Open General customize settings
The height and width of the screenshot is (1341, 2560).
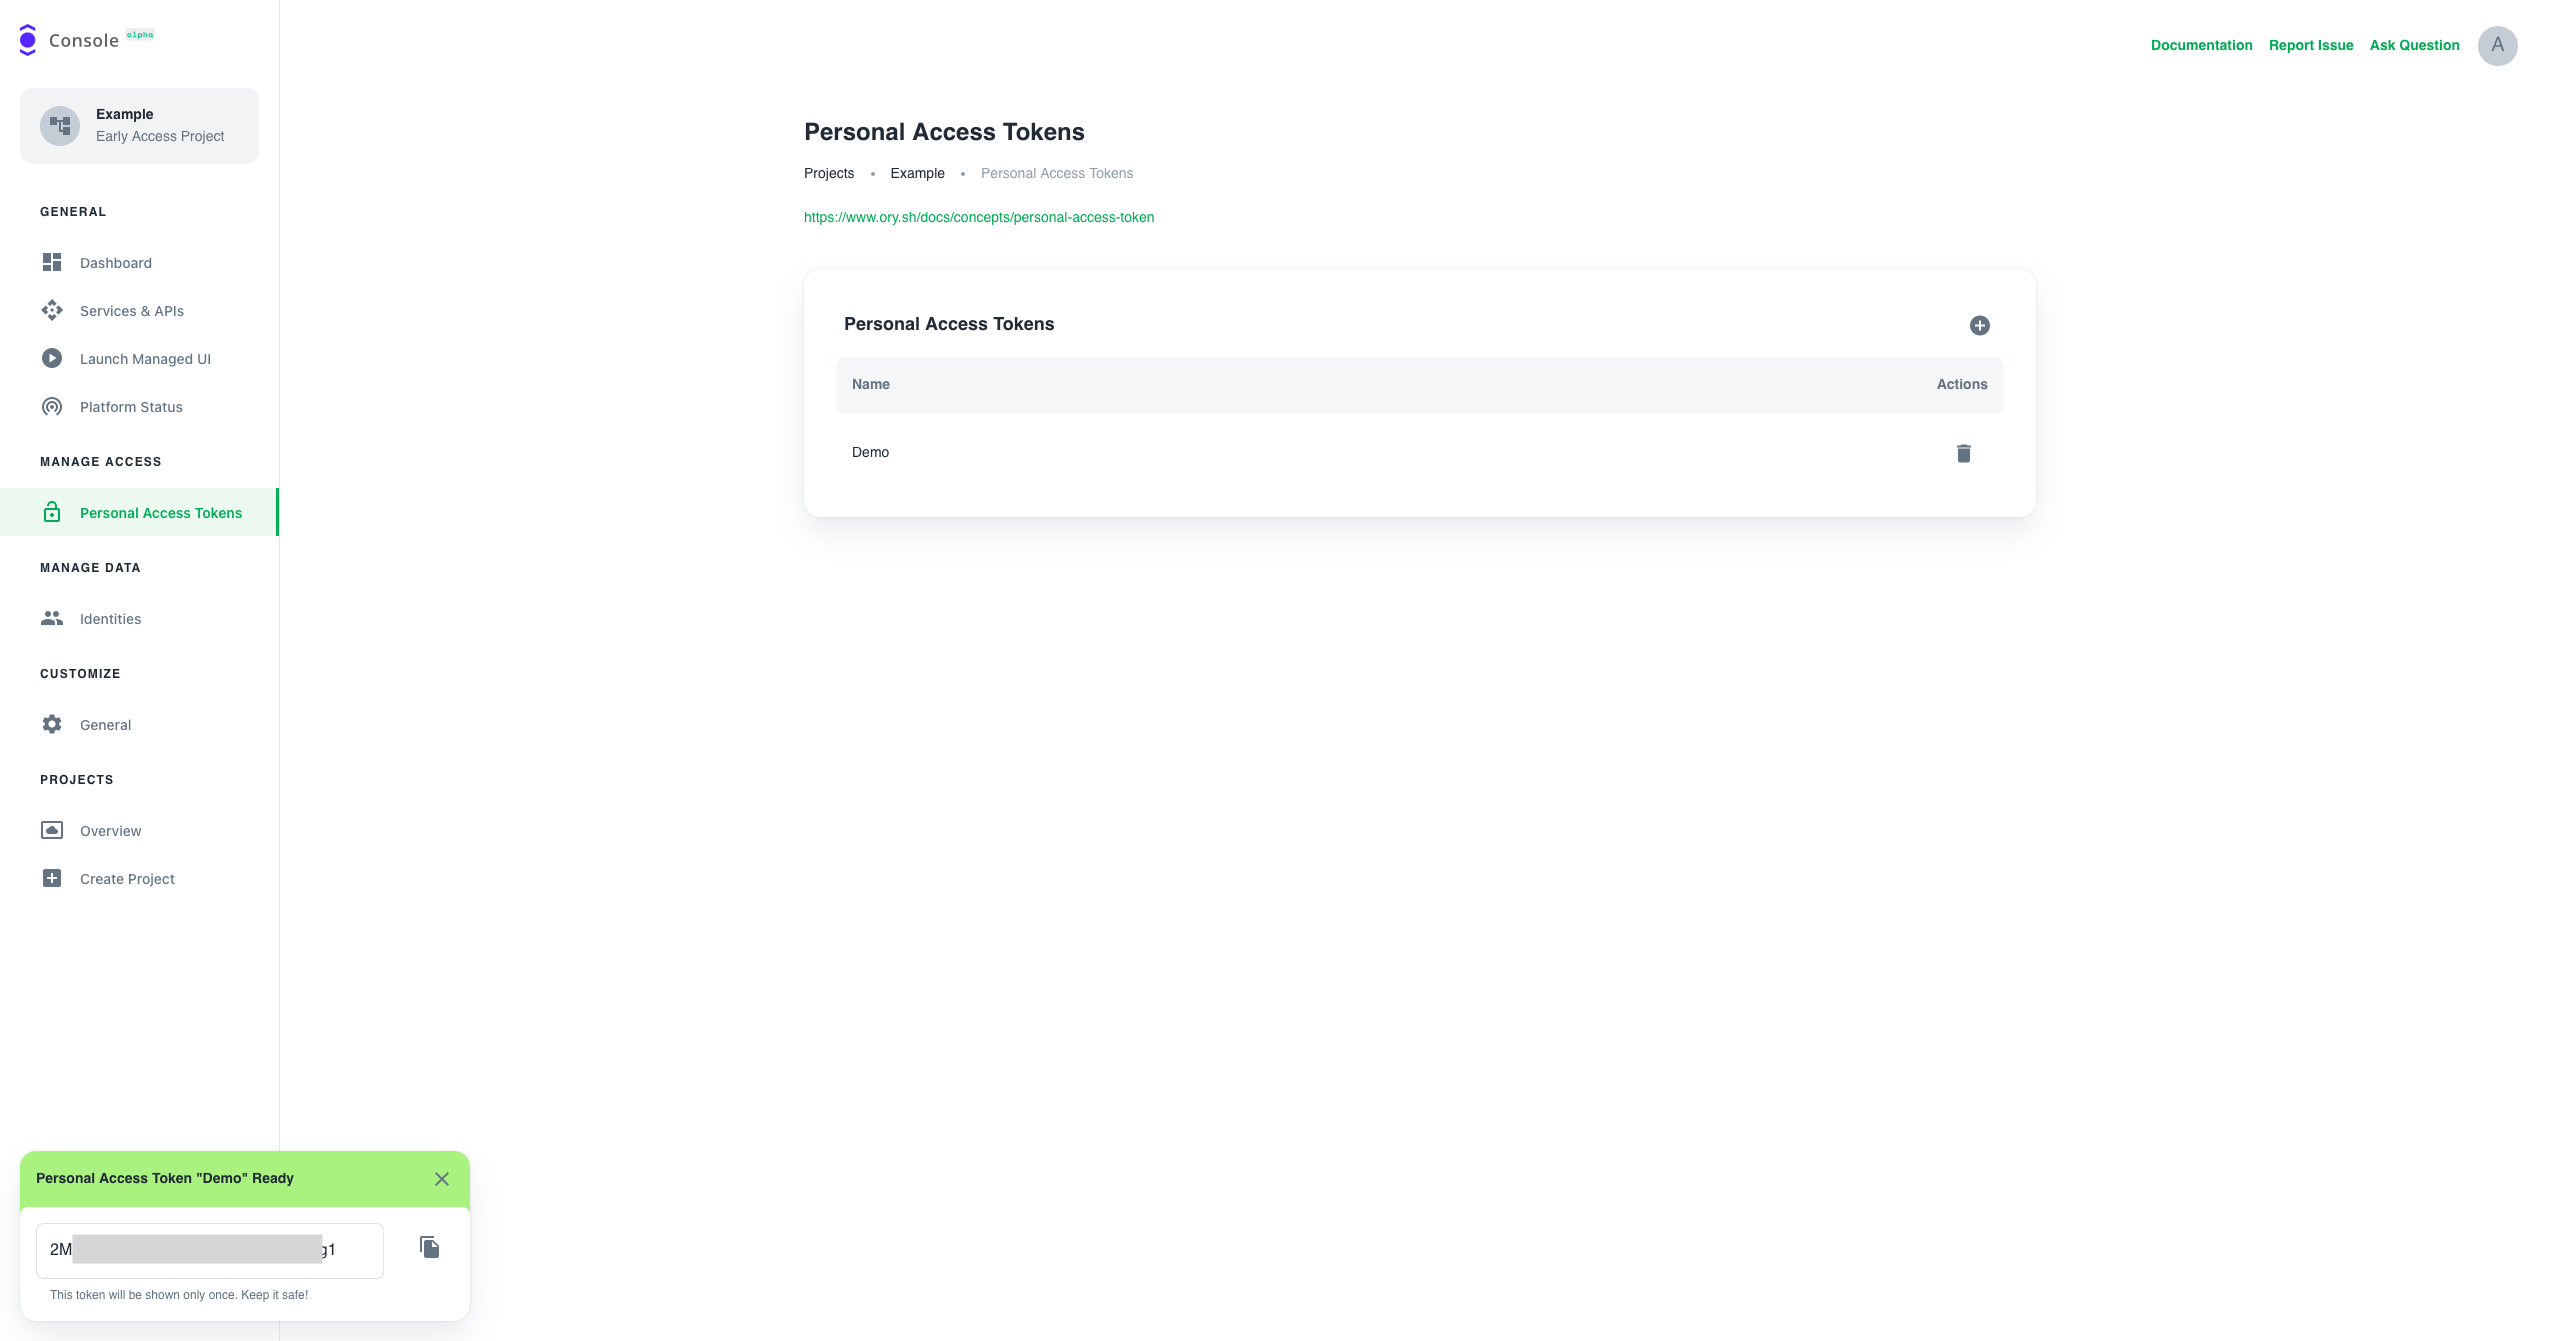click(x=105, y=725)
